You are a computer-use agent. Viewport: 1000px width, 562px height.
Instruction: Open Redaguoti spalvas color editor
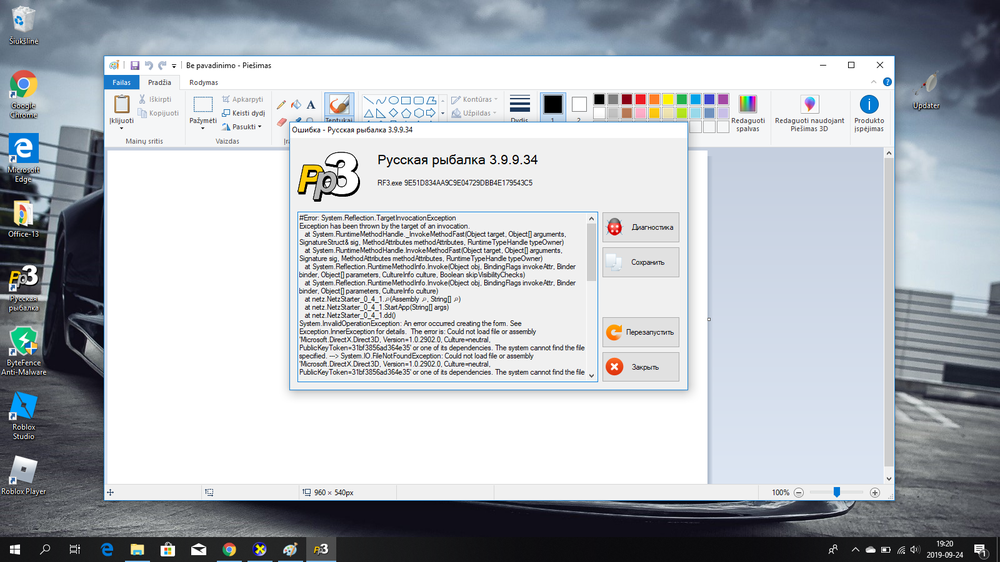[x=748, y=111]
